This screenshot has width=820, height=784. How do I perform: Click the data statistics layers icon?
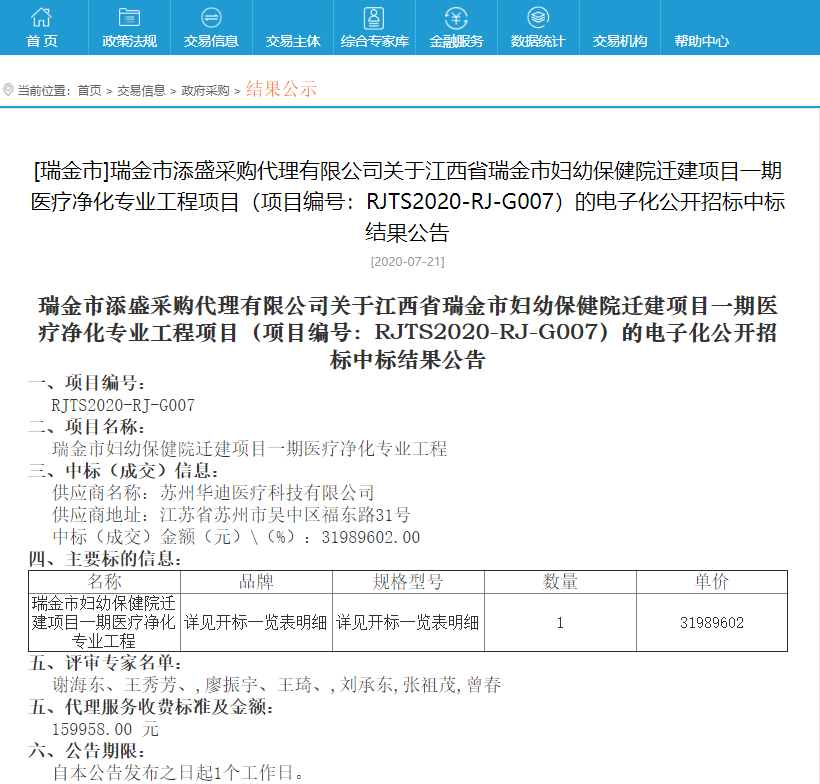click(x=538, y=17)
